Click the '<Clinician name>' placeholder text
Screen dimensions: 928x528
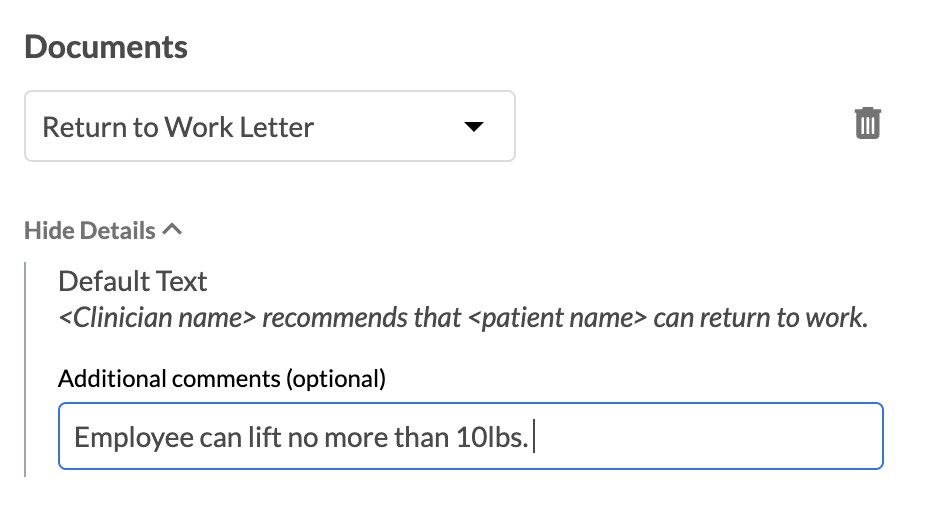pyautogui.click(x=155, y=319)
